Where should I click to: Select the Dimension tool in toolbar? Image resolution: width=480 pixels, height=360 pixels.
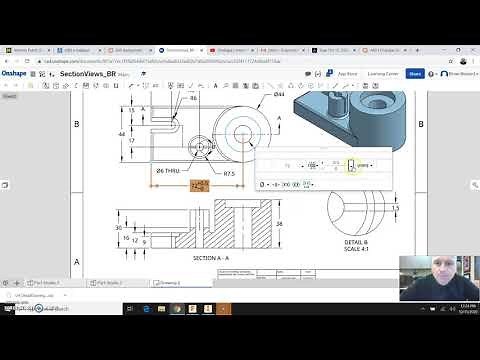coord(131,86)
